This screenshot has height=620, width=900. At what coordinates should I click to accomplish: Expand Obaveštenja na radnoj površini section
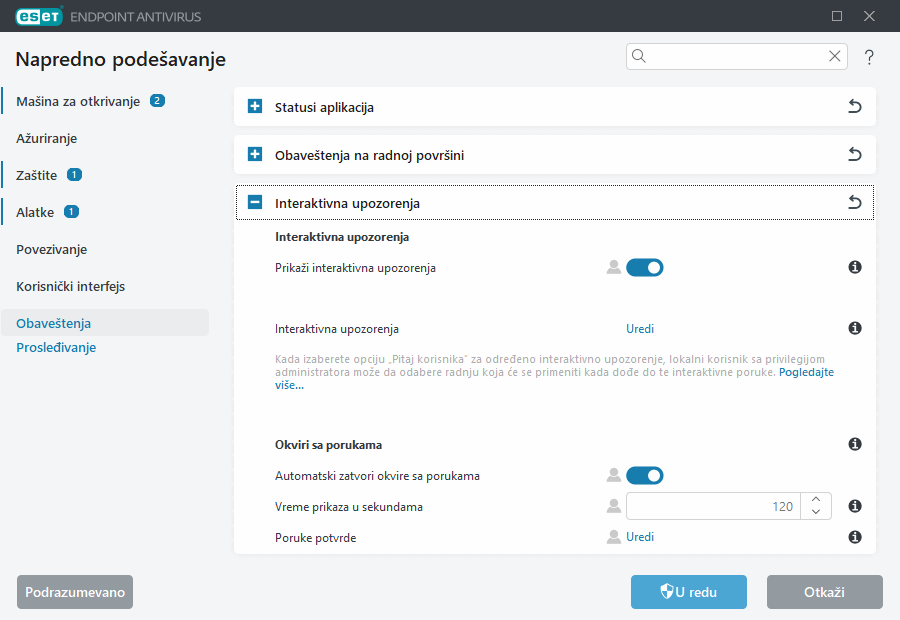click(x=255, y=154)
